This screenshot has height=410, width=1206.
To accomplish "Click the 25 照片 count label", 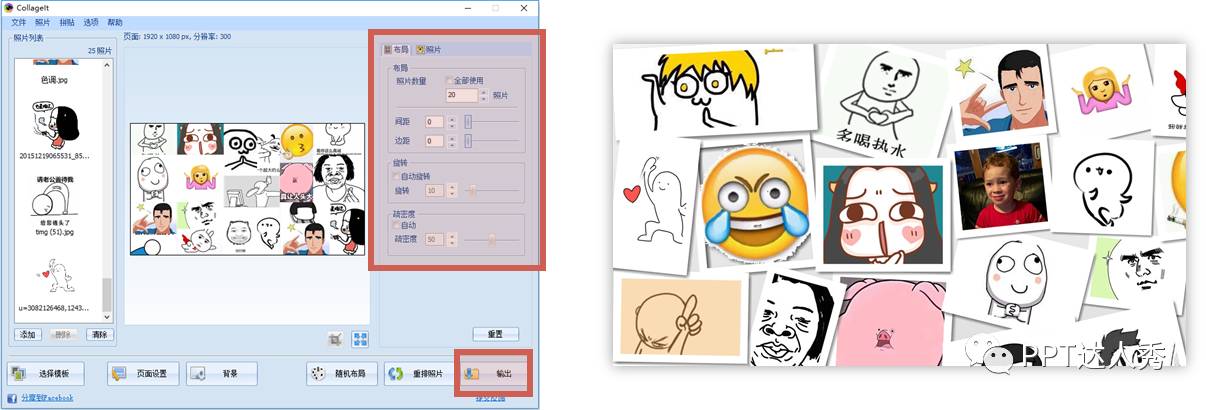I will pos(101,50).
